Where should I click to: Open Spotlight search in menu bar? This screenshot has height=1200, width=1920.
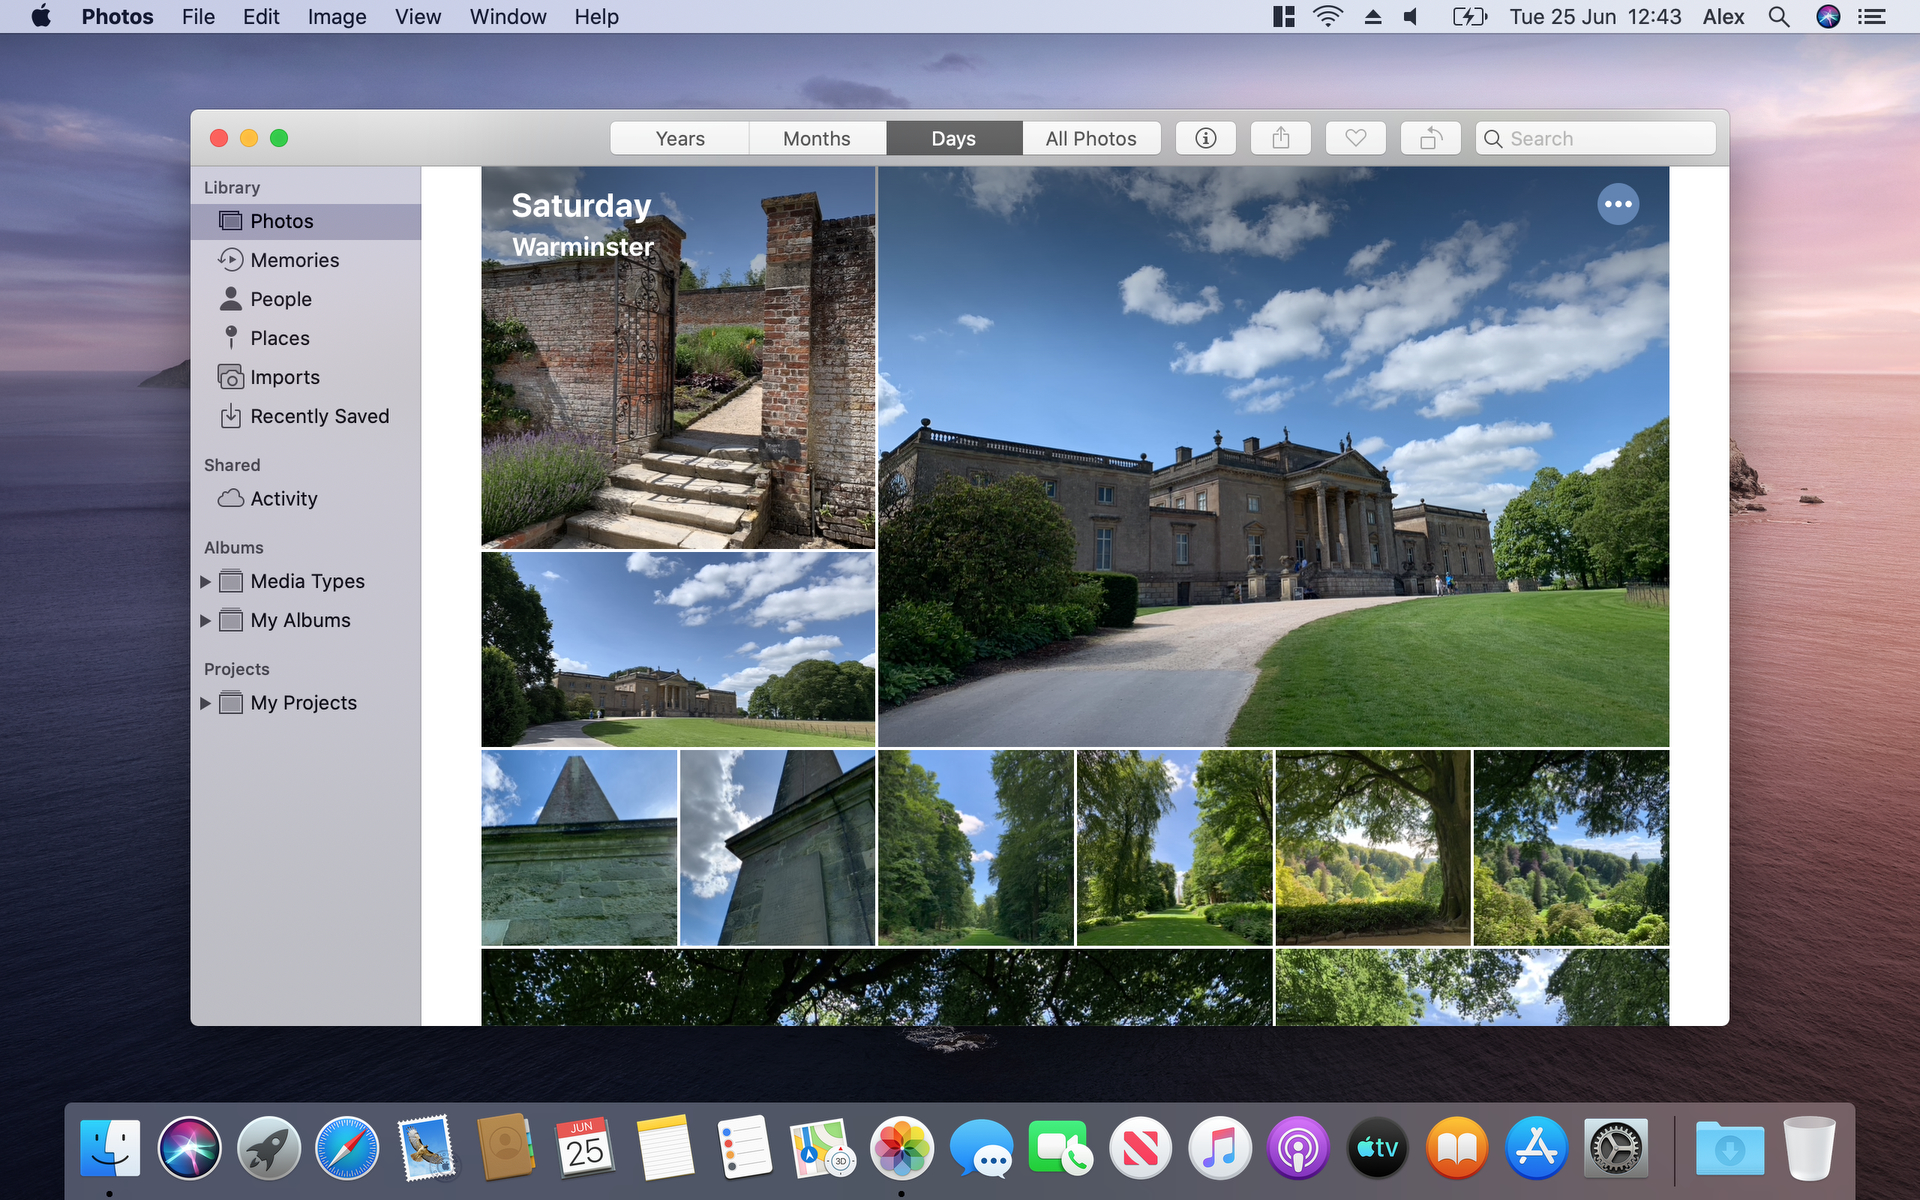click(1779, 17)
